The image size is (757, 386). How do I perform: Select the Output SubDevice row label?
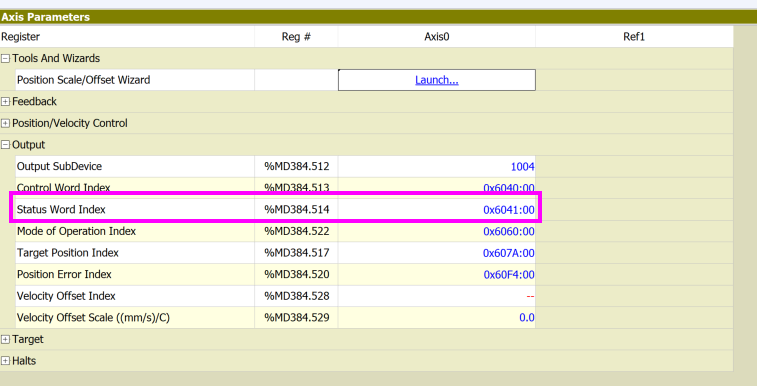(x=59, y=166)
